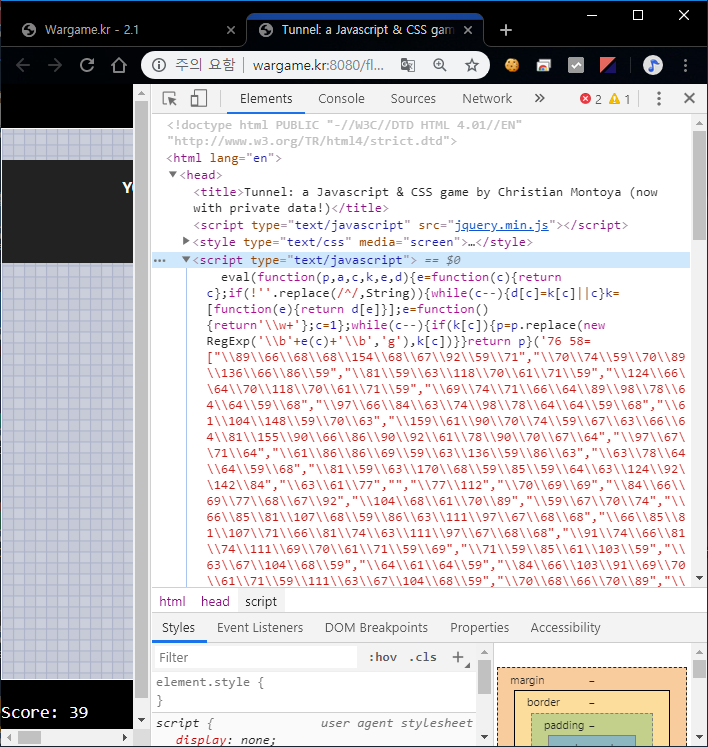
Task: Switch to the Wargame.kr - 2.1 tab
Action: [123, 30]
